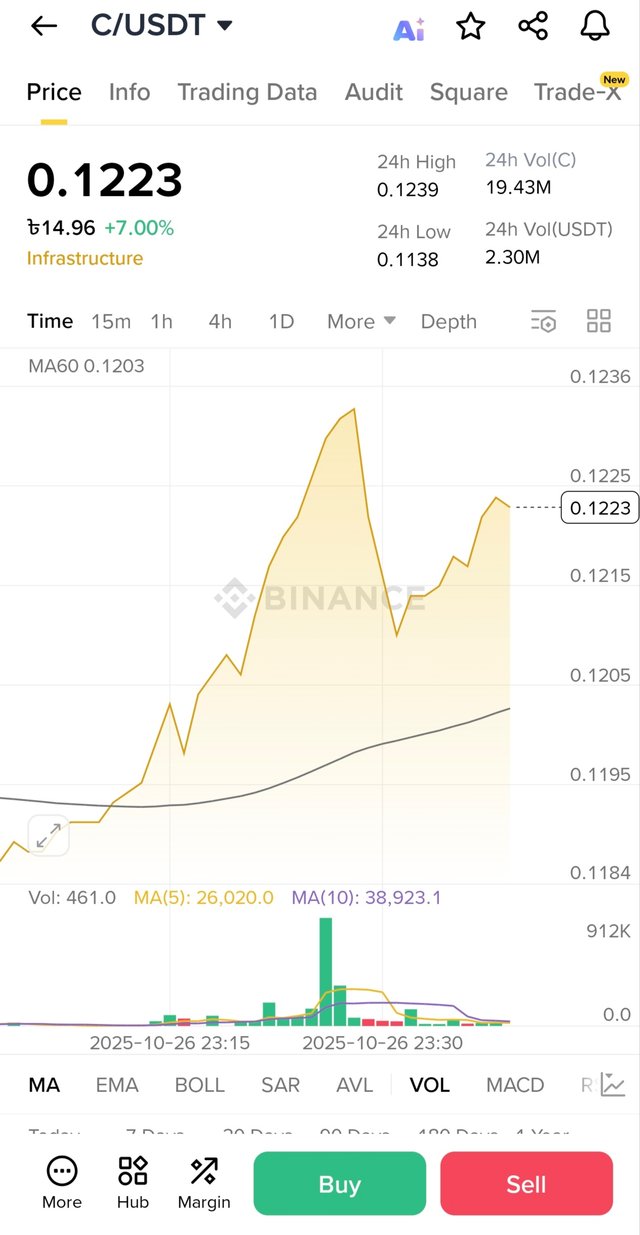Open the indicator chart settings icon
640x1235 pixels.
click(x=613, y=1085)
